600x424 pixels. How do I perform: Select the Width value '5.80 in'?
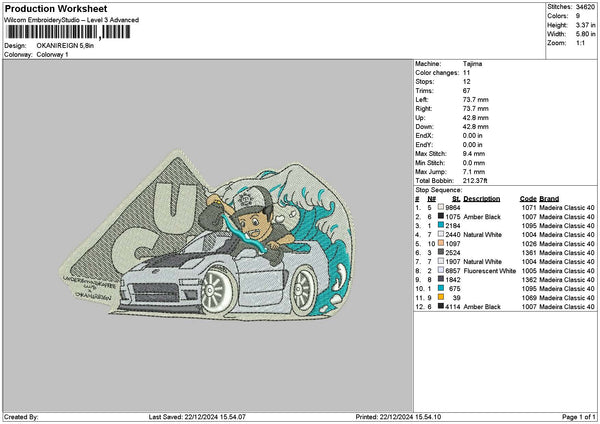pyautogui.click(x=585, y=34)
